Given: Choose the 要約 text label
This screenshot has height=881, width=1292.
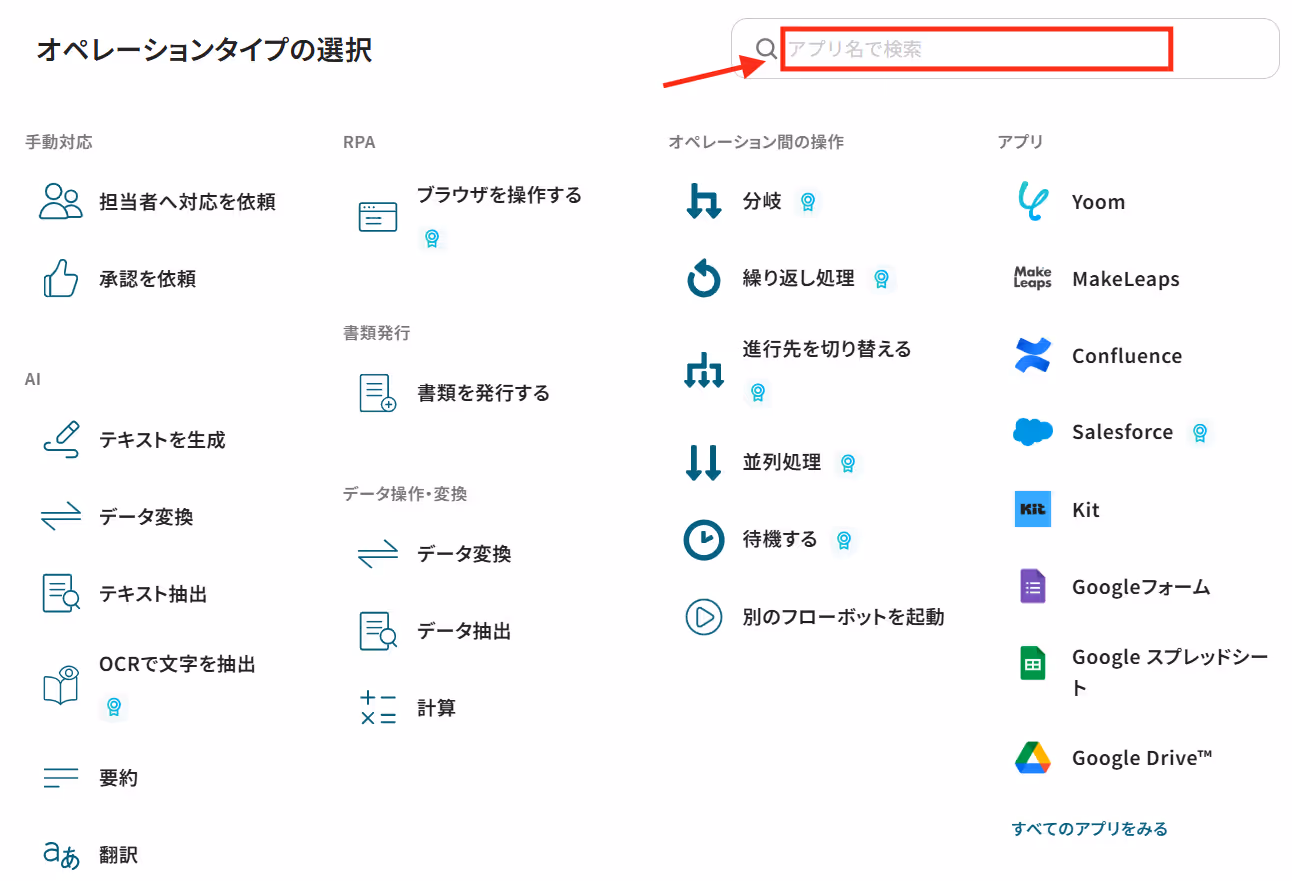Looking at the screenshot, I should point(119,777).
